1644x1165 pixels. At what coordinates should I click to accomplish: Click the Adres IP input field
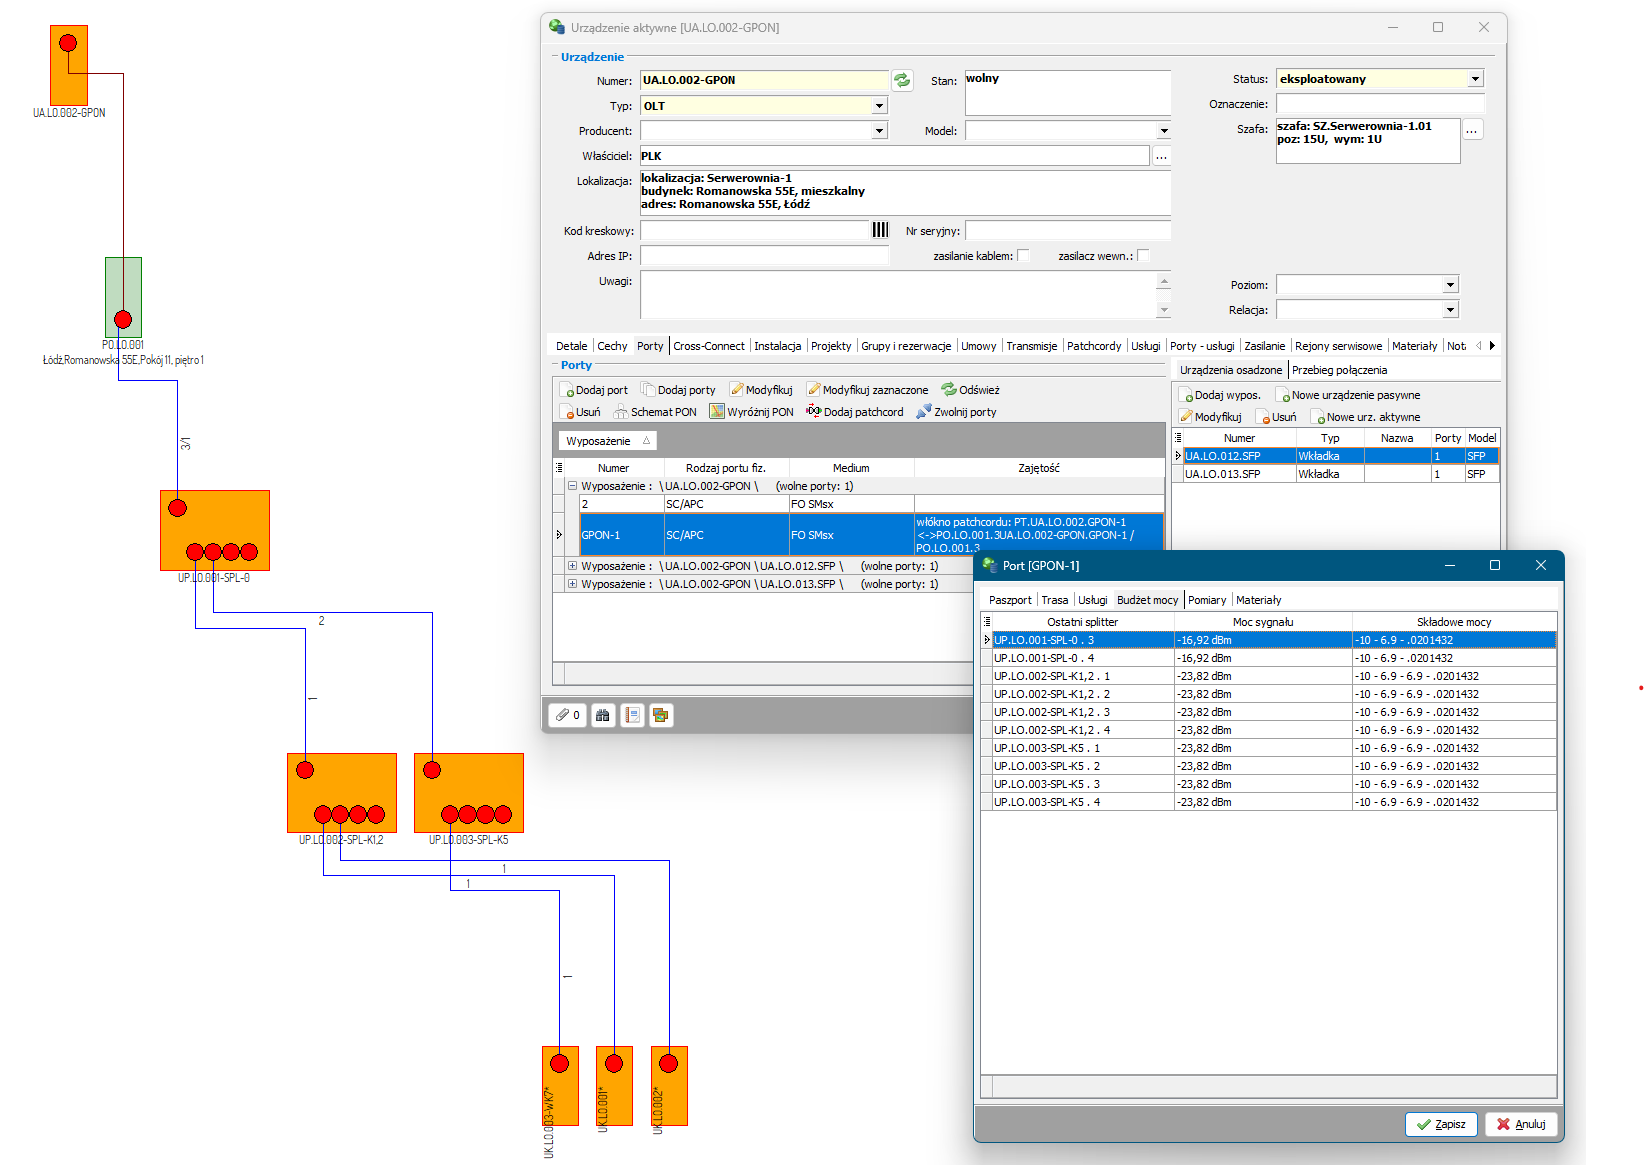(x=765, y=256)
